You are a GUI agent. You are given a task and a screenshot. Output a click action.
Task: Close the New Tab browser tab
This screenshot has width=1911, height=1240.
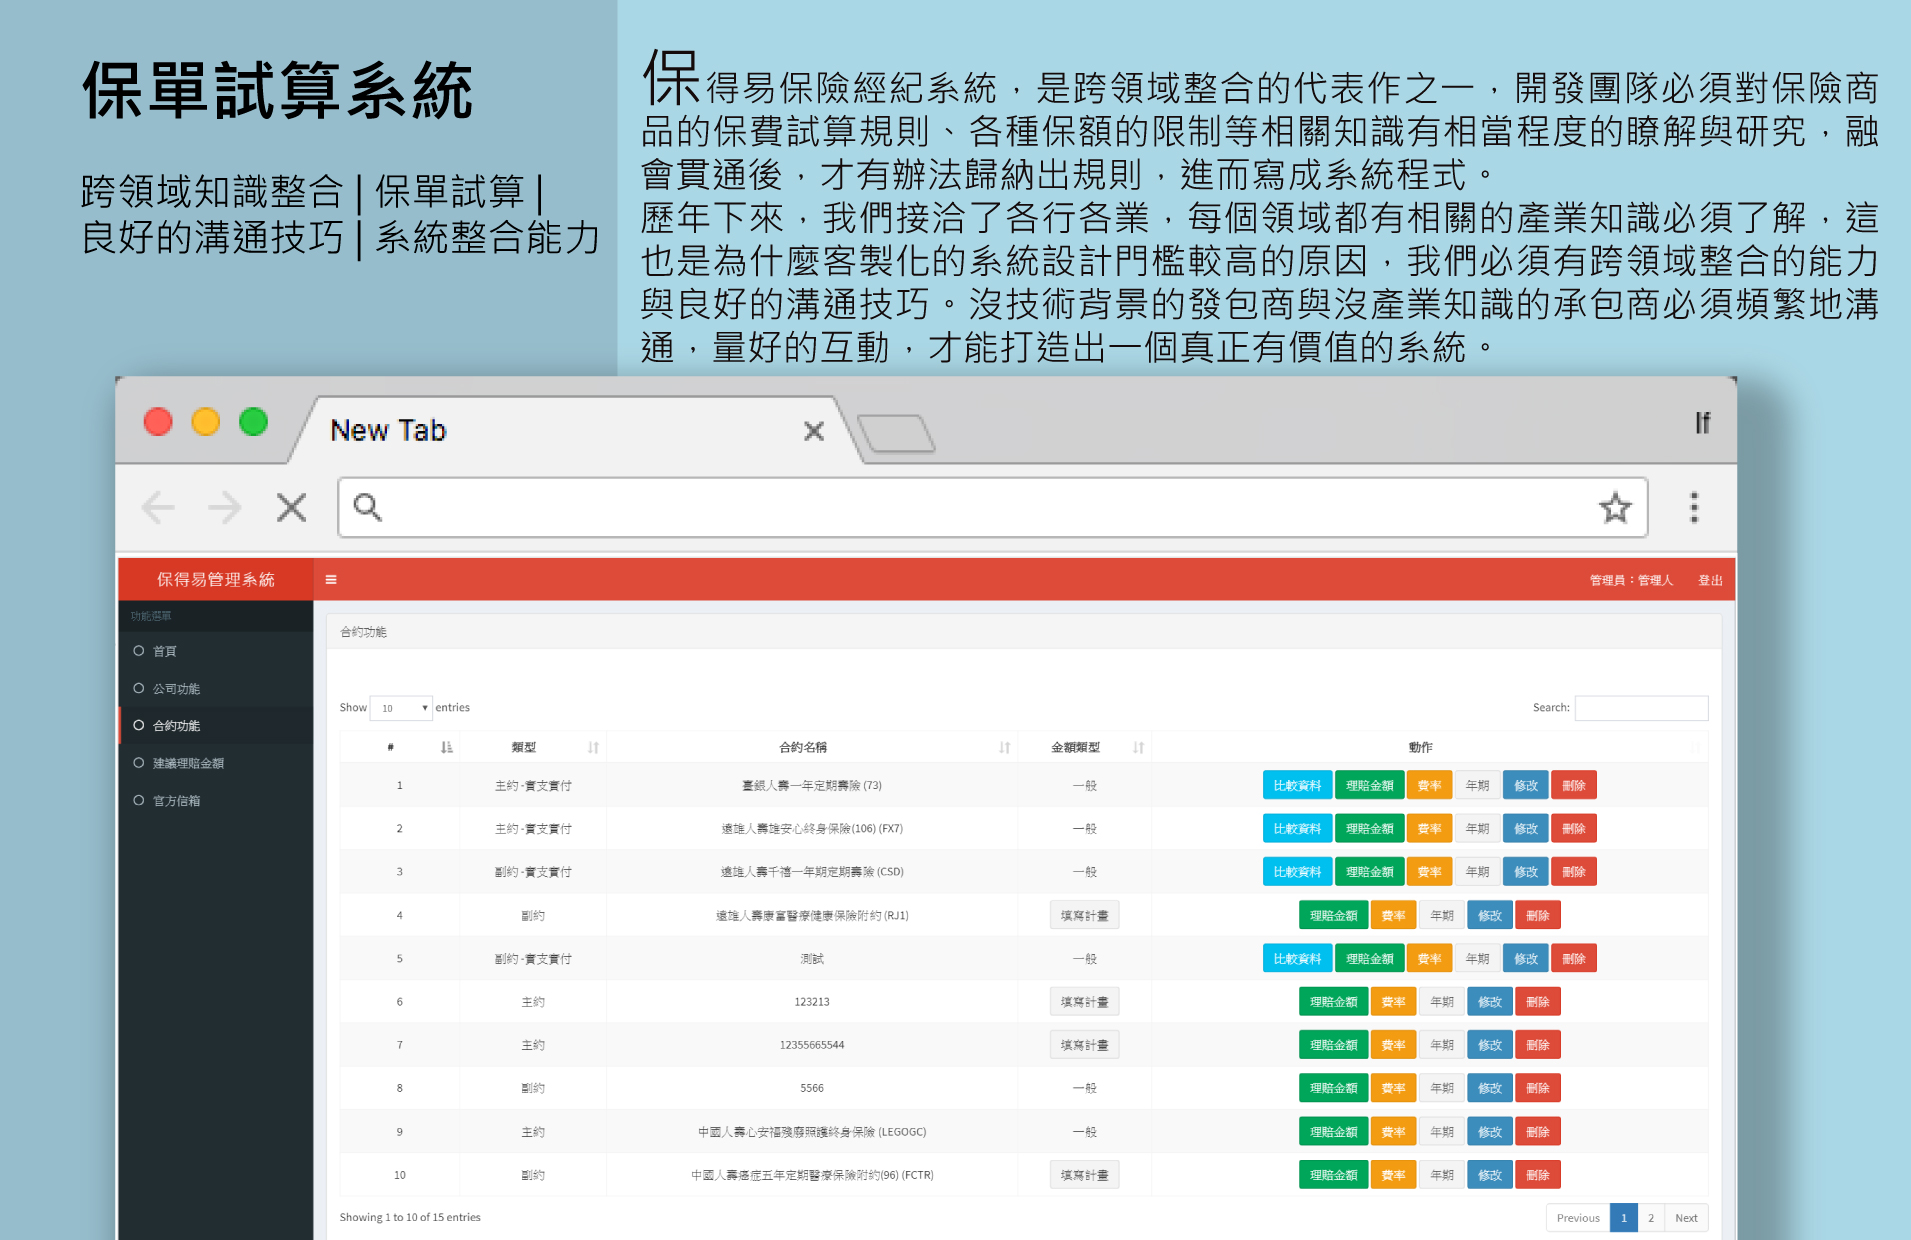coord(814,431)
